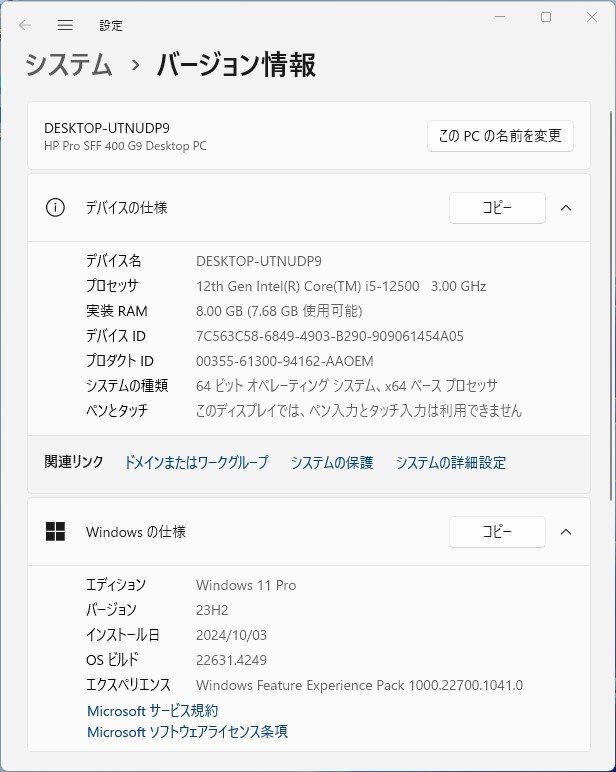Click the プロダクト ID row label

click(x=120, y=361)
